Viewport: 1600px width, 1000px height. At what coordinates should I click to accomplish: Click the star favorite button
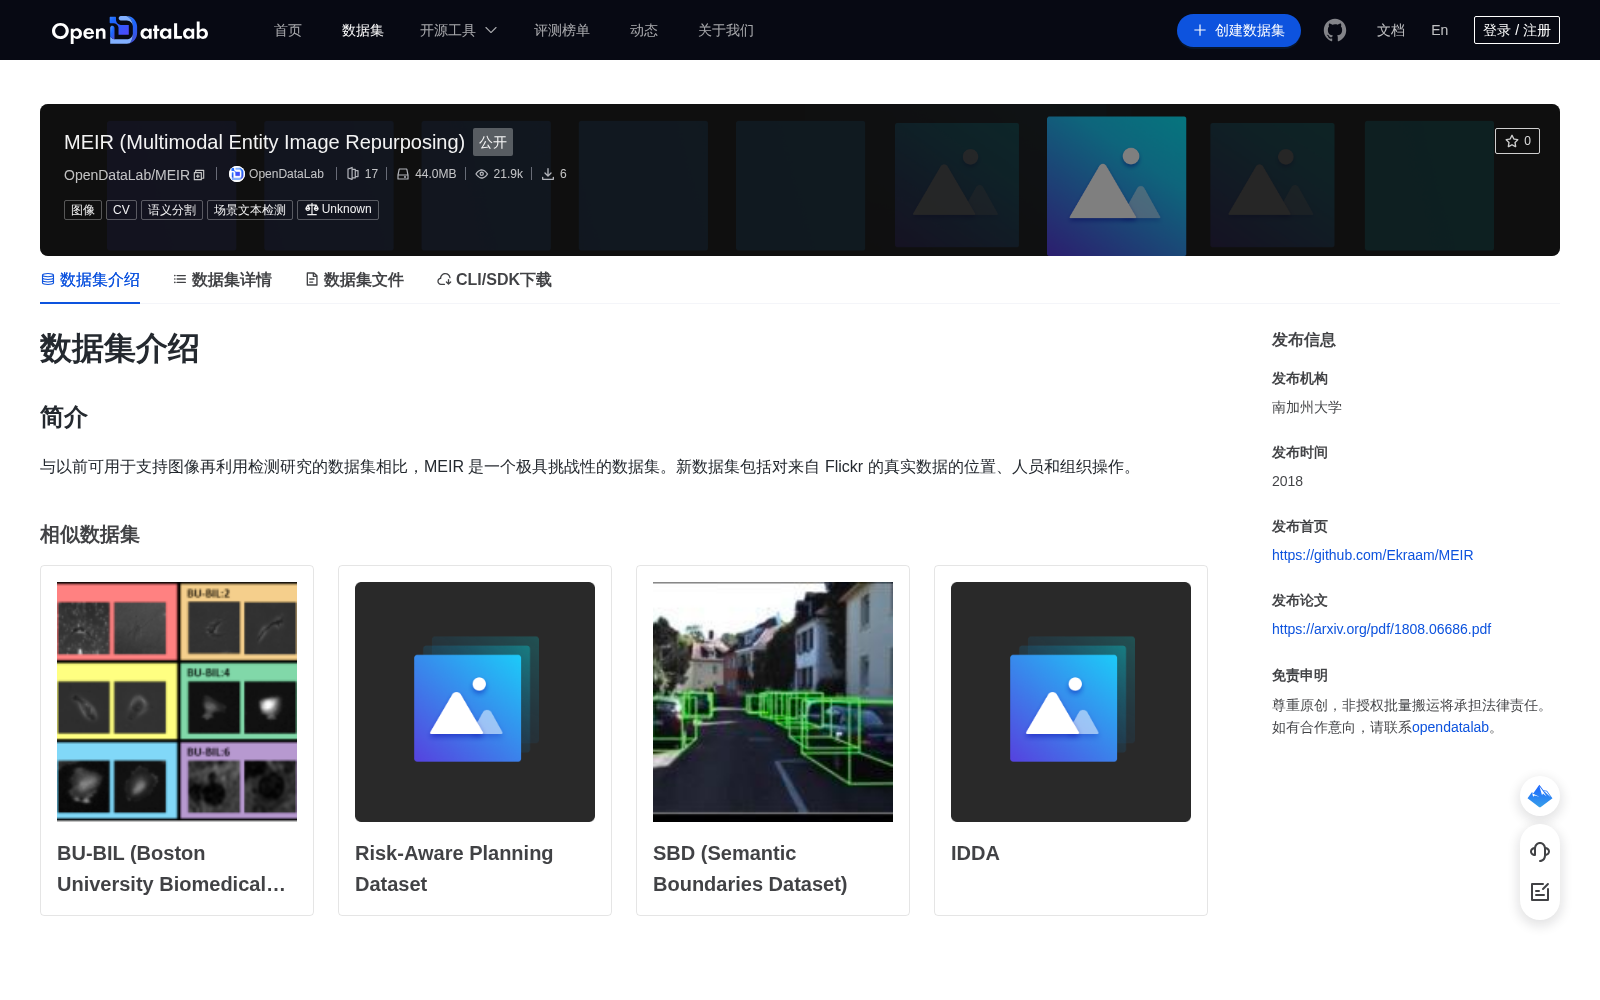(1517, 141)
